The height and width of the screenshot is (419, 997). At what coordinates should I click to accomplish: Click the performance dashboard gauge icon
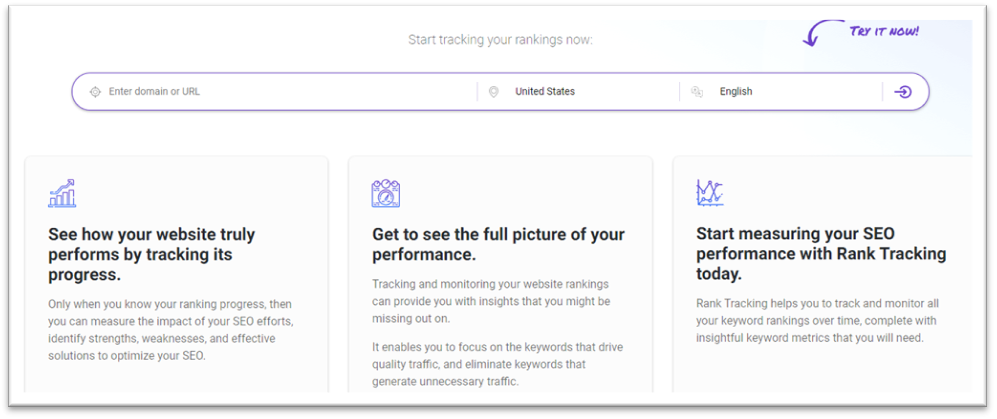[x=386, y=193]
